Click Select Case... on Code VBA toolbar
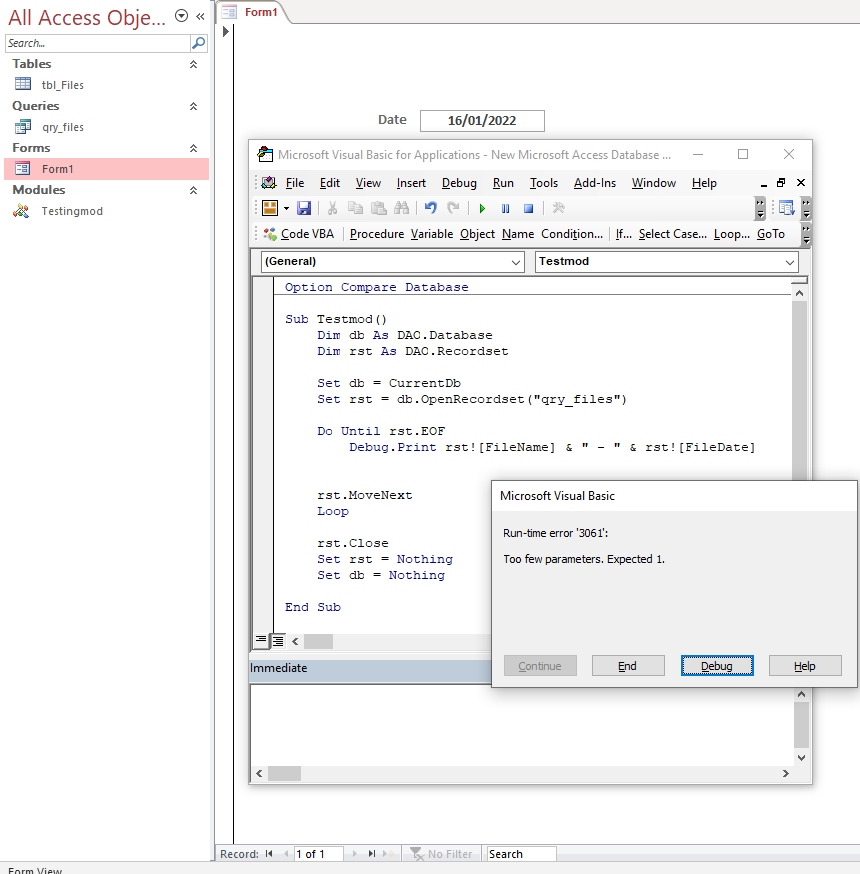 click(x=673, y=234)
